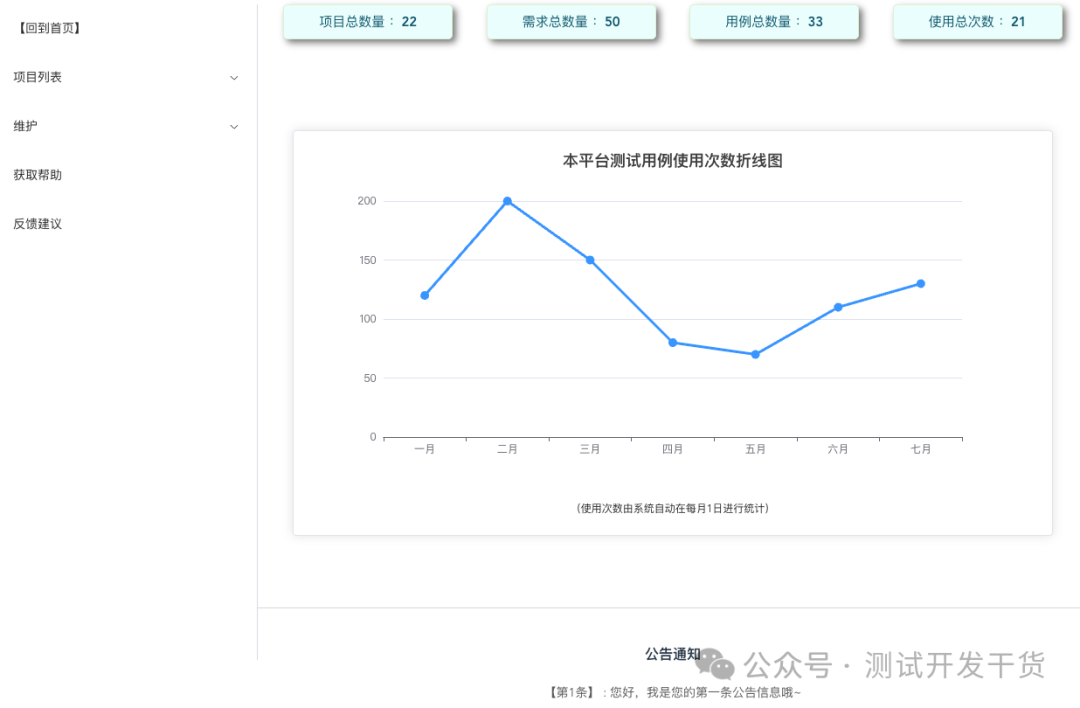This screenshot has height=708, width=1080.
Task: Click the 二月 peak data point on the chart
Action: tap(508, 201)
